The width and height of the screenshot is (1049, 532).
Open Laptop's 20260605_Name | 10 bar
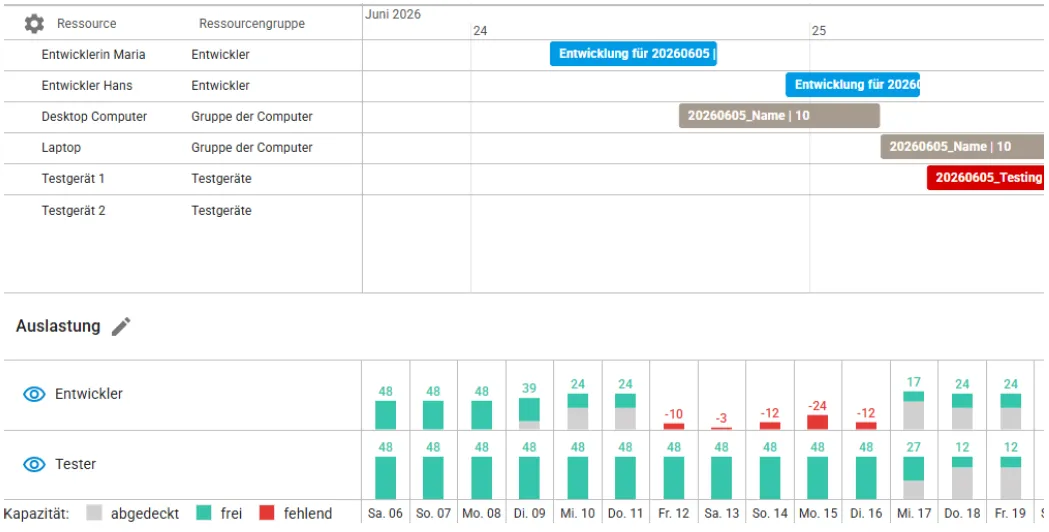(962, 147)
